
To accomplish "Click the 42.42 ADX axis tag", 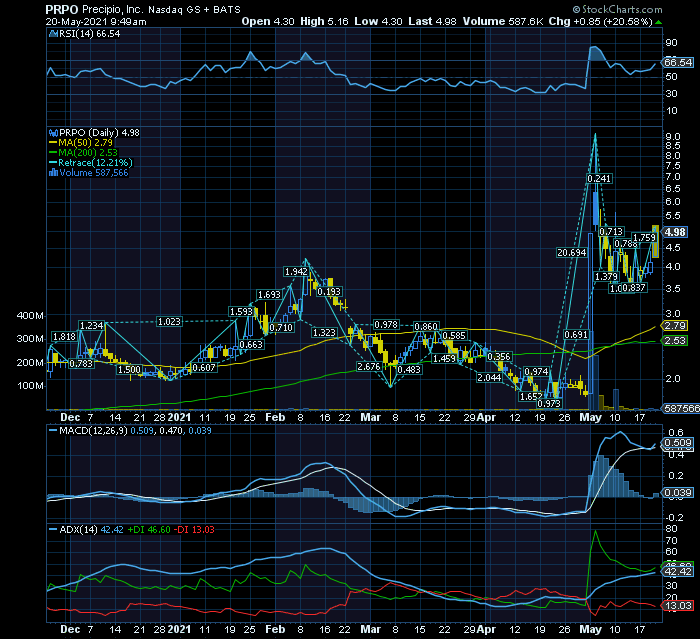I will pyautogui.click(x=678, y=572).
